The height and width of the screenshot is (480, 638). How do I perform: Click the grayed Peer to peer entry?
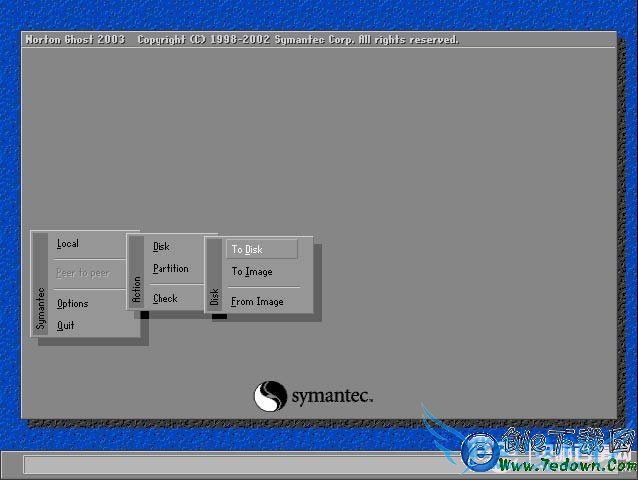click(x=83, y=273)
